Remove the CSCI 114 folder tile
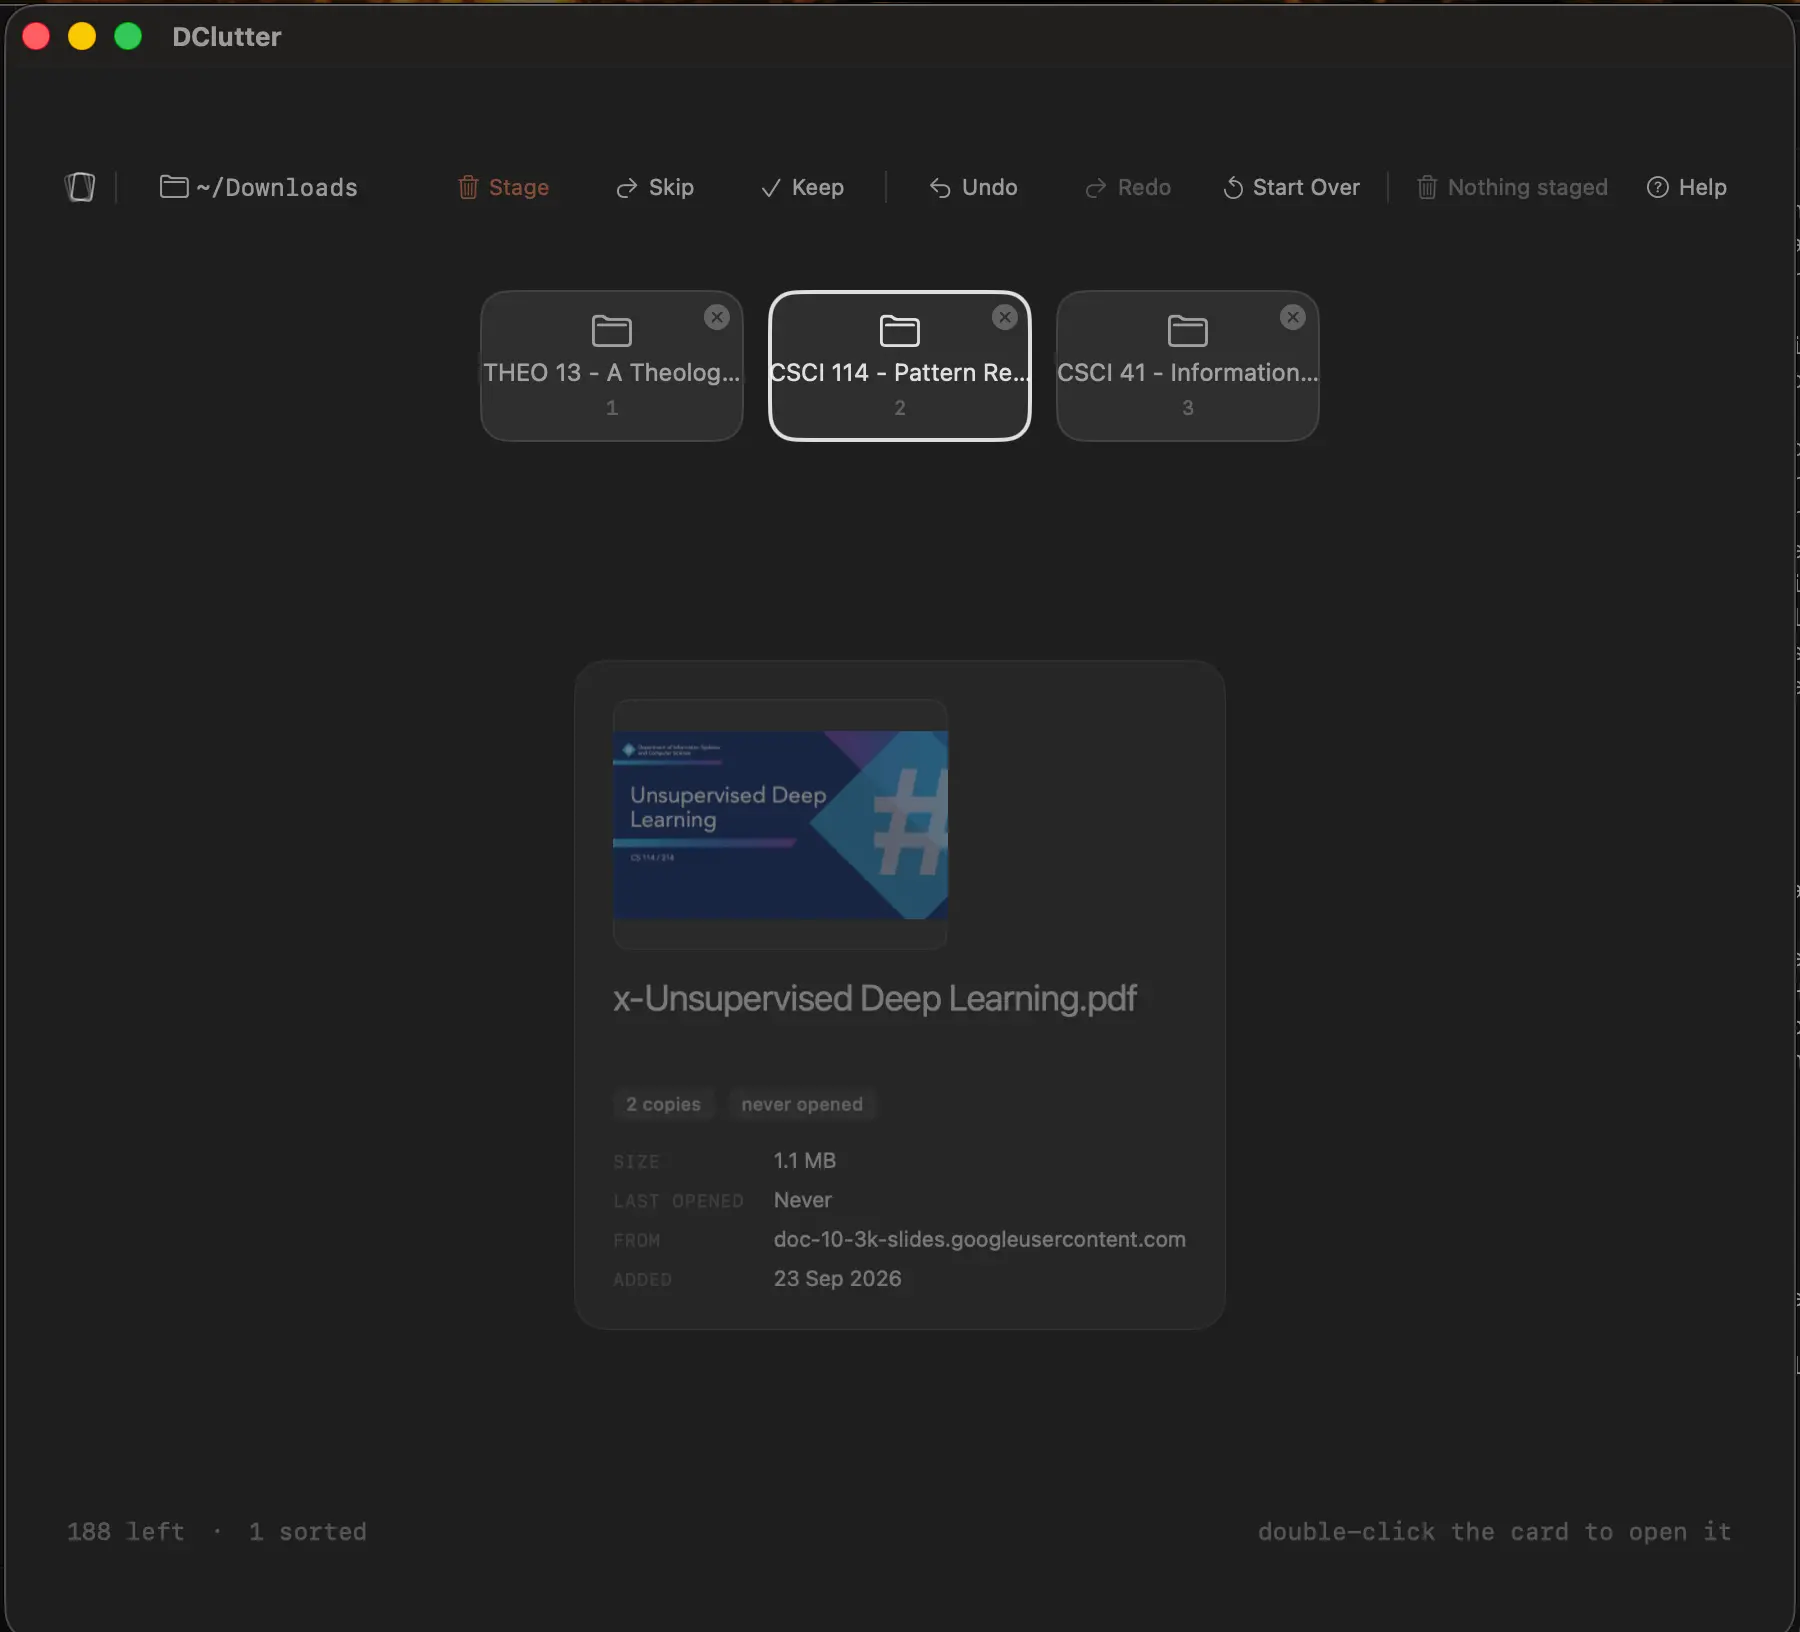The width and height of the screenshot is (1800, 1632). pos(1005,317)
